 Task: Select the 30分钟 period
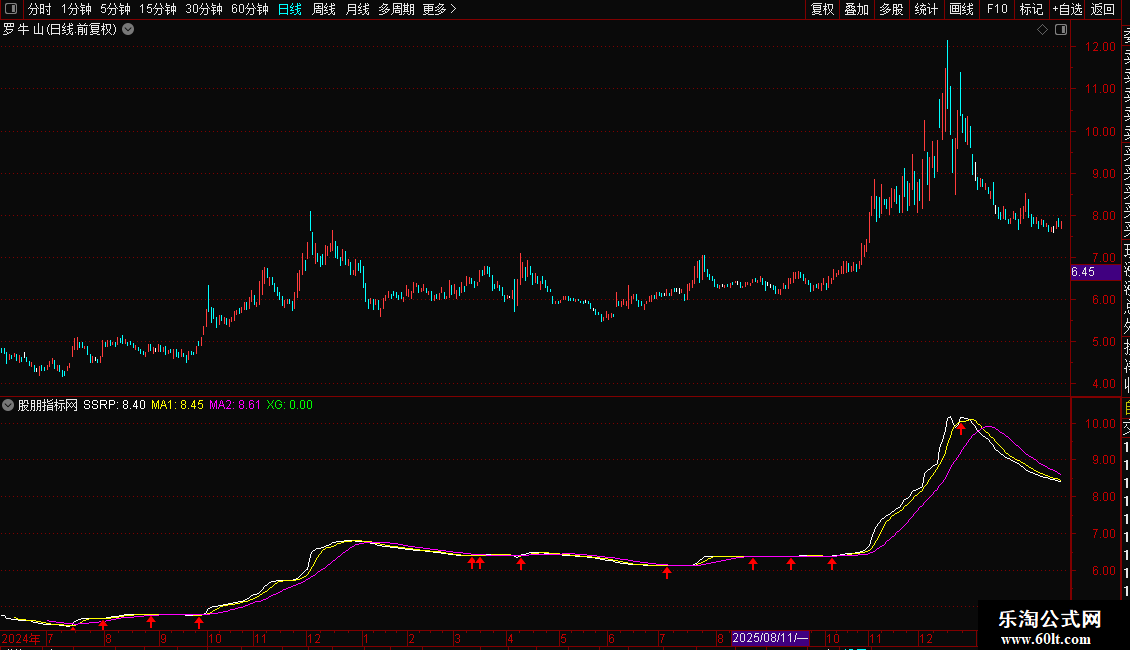(x=204, y=9)
